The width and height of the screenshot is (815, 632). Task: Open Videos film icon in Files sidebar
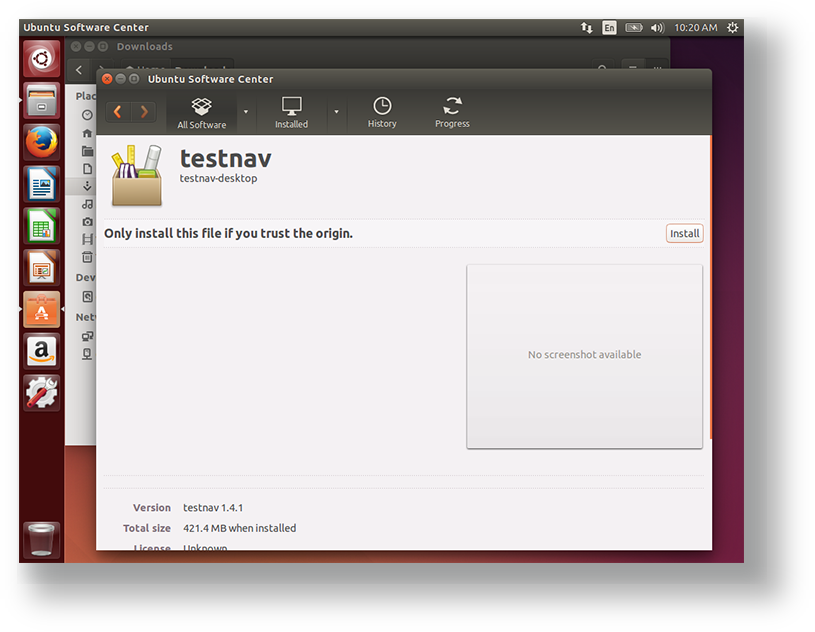coord(87,239)
